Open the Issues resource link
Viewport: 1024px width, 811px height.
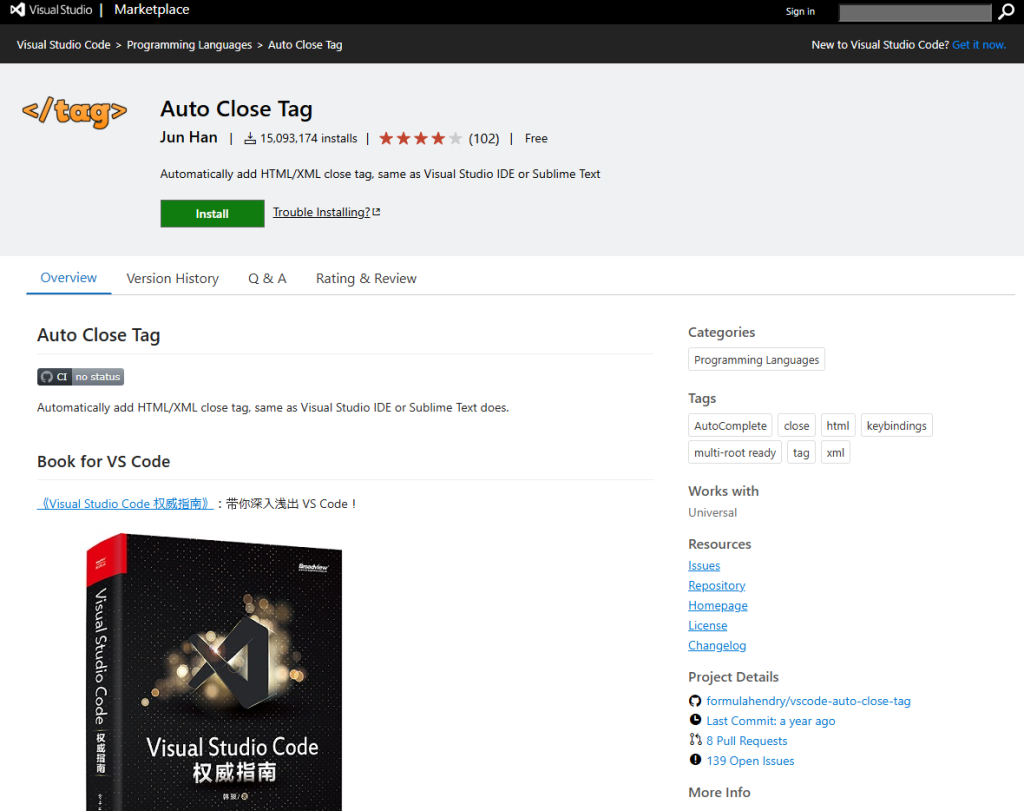tap(704, 565)
